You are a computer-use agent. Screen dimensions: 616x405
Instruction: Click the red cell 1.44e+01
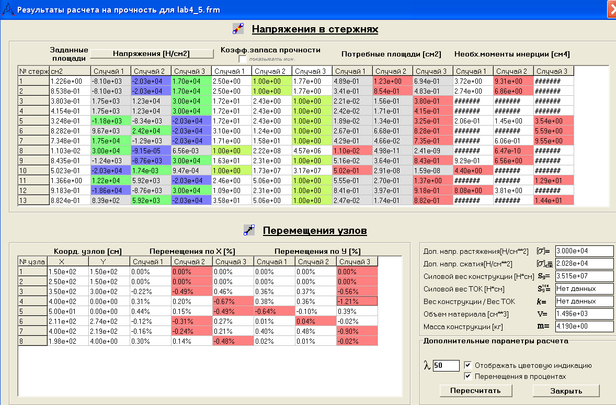coord(554,200)
